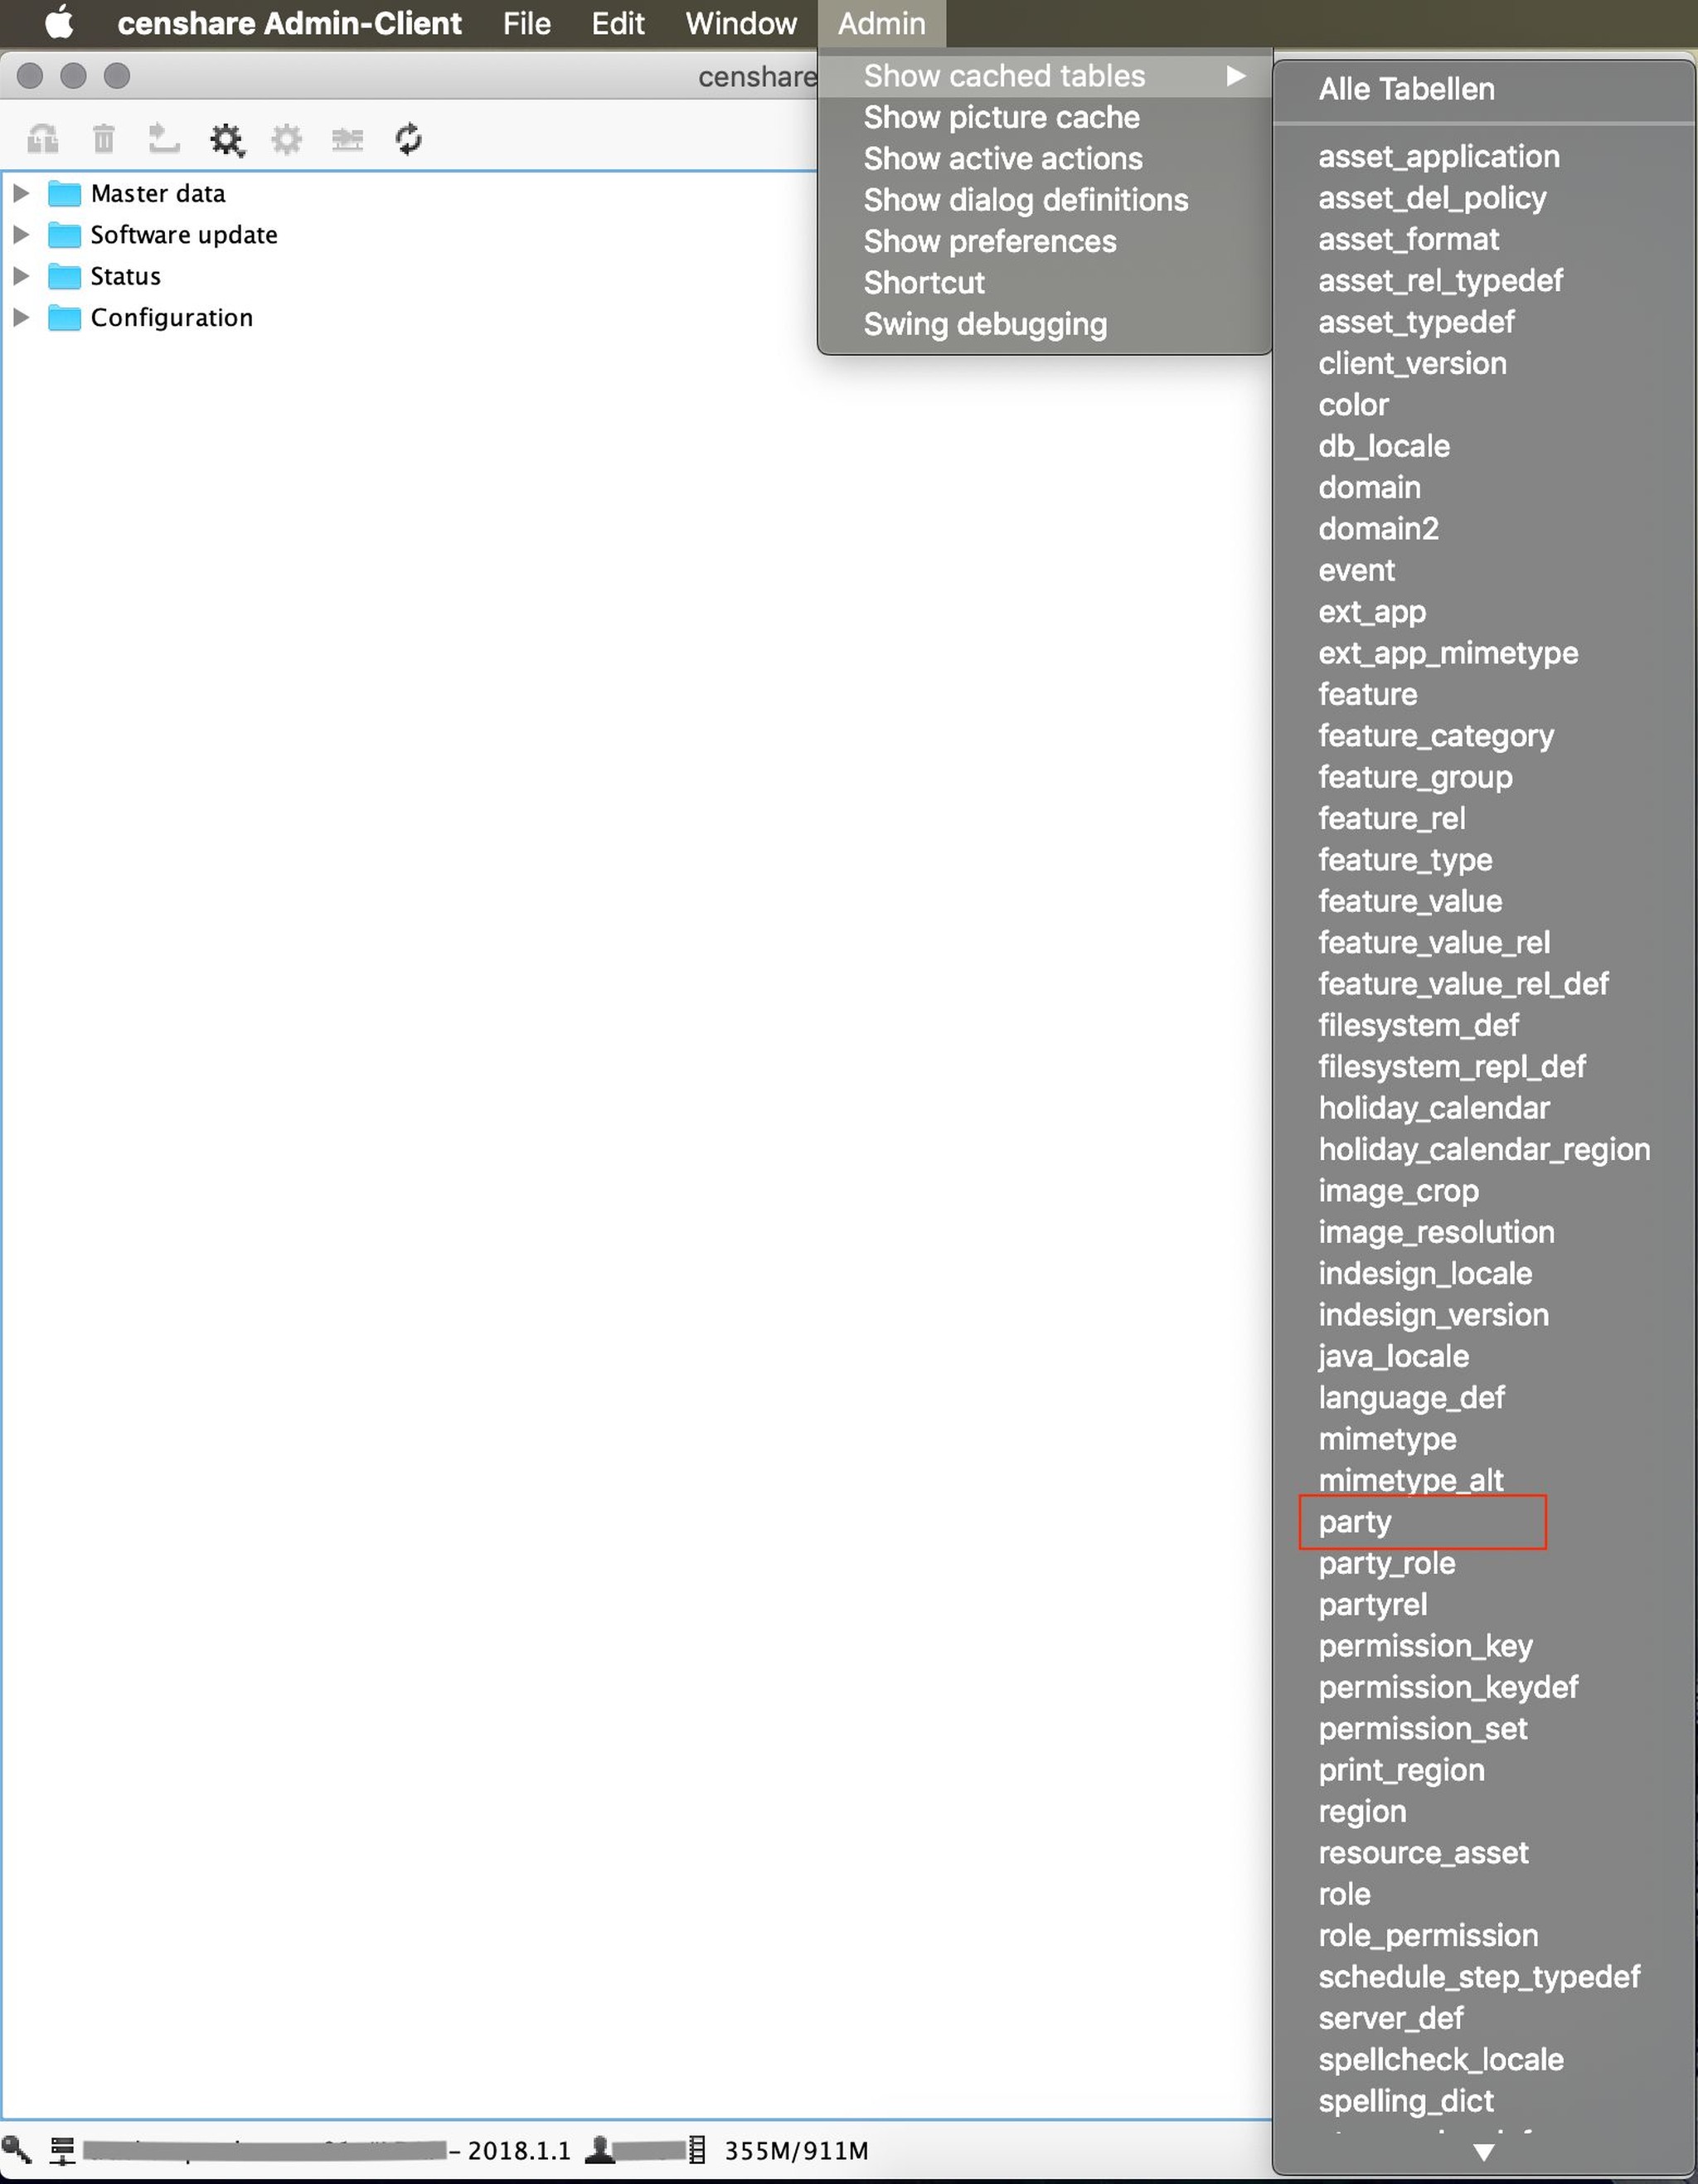Click the down scroll arrow below the table list
This screenshot has width=1698, height=2184.
1483,2152
